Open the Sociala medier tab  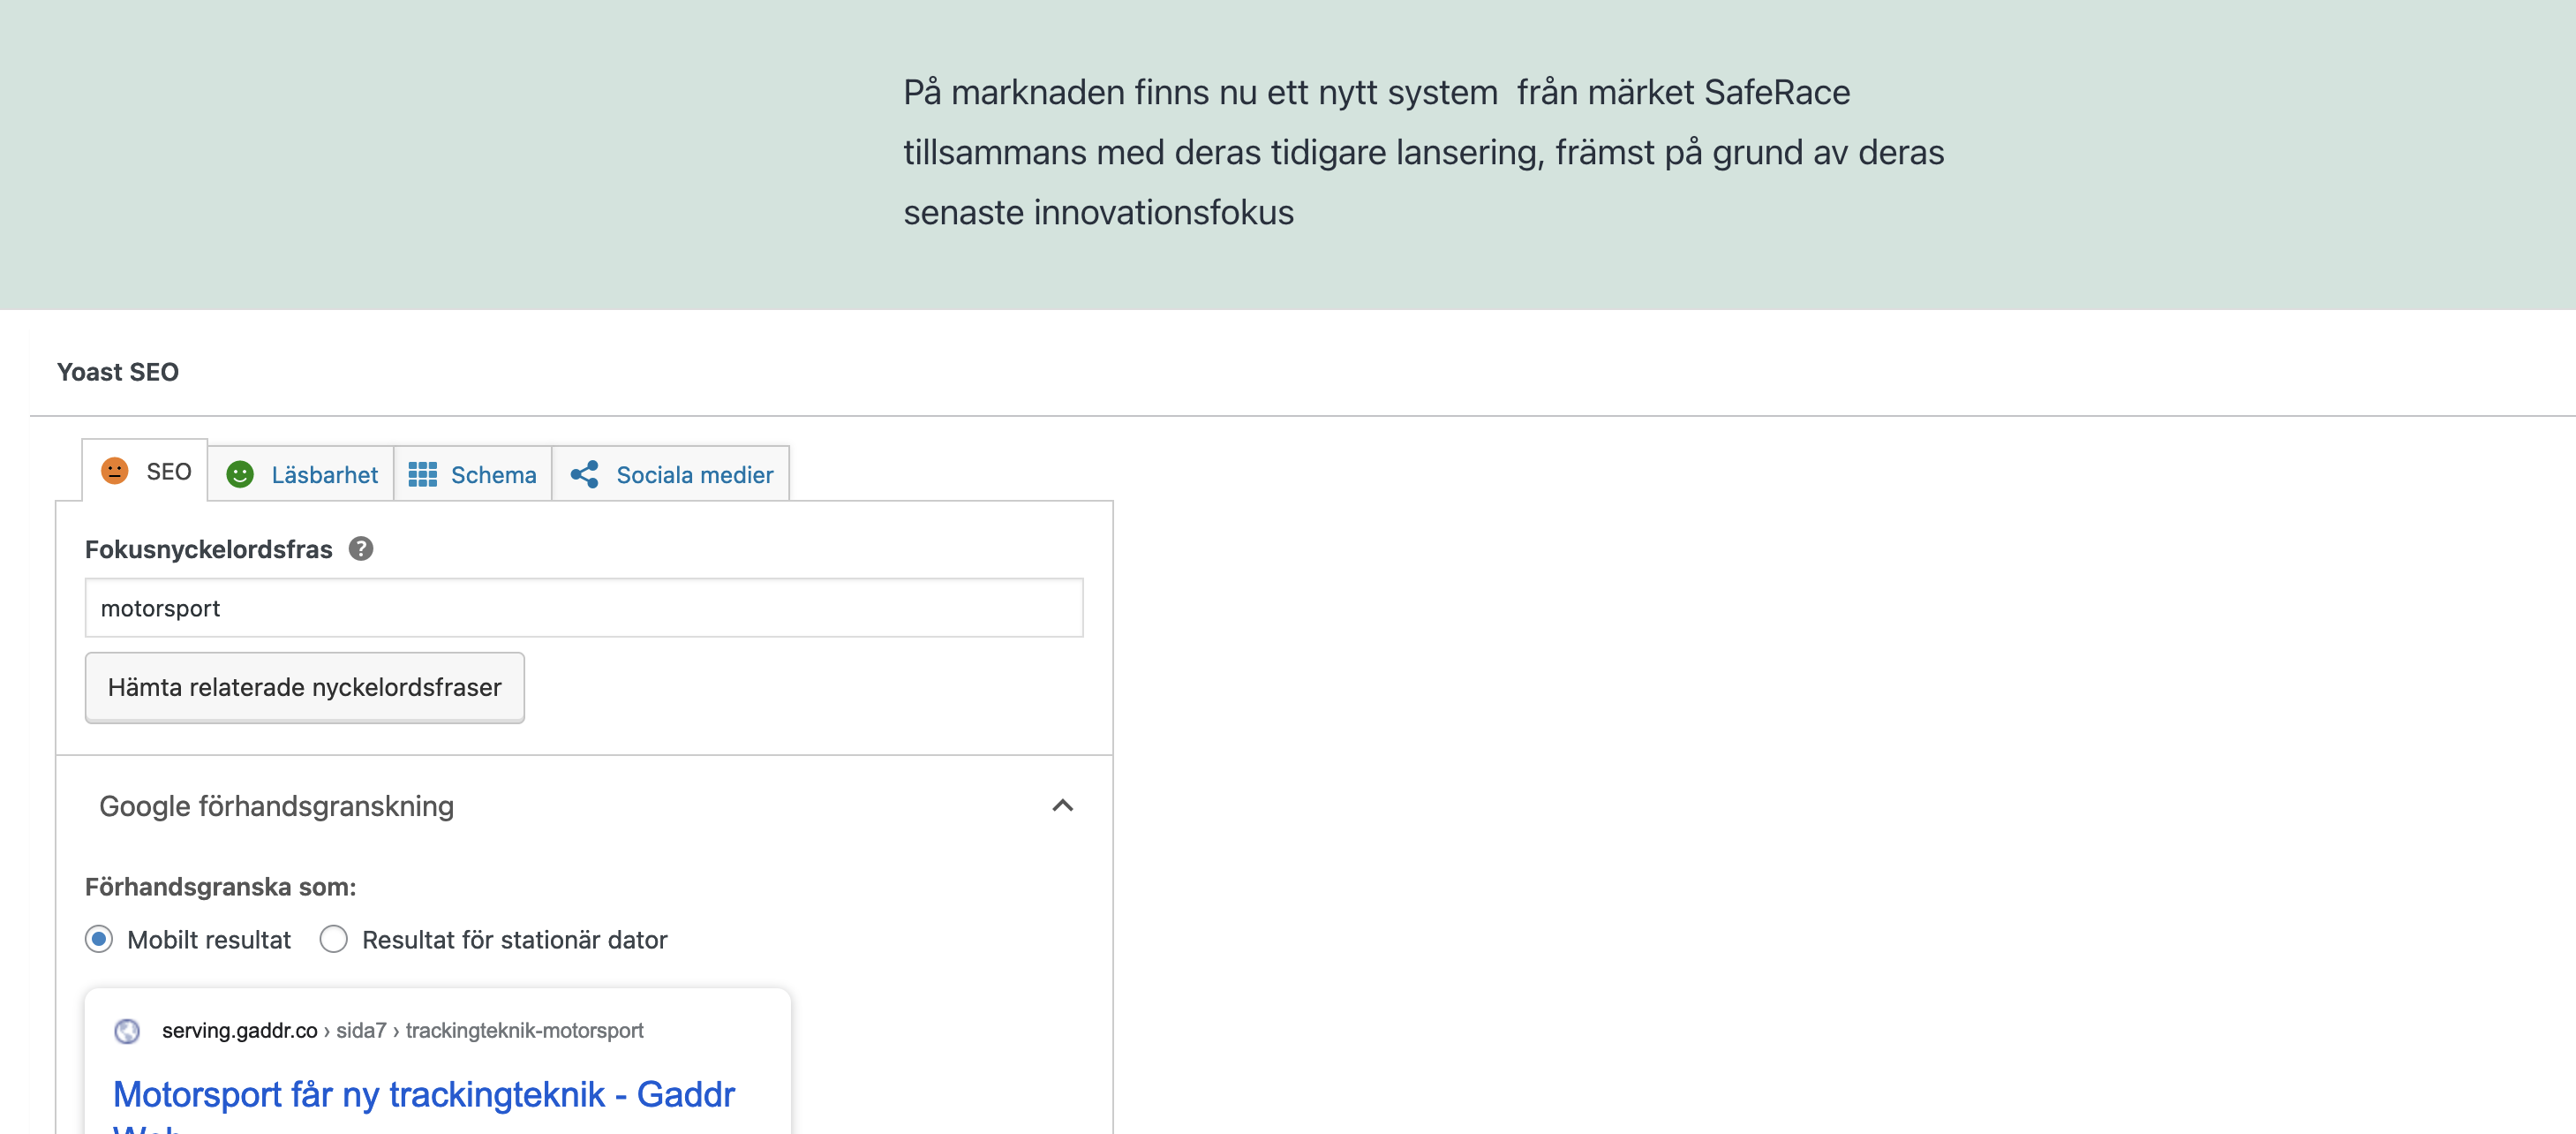[x=695, y=474]
